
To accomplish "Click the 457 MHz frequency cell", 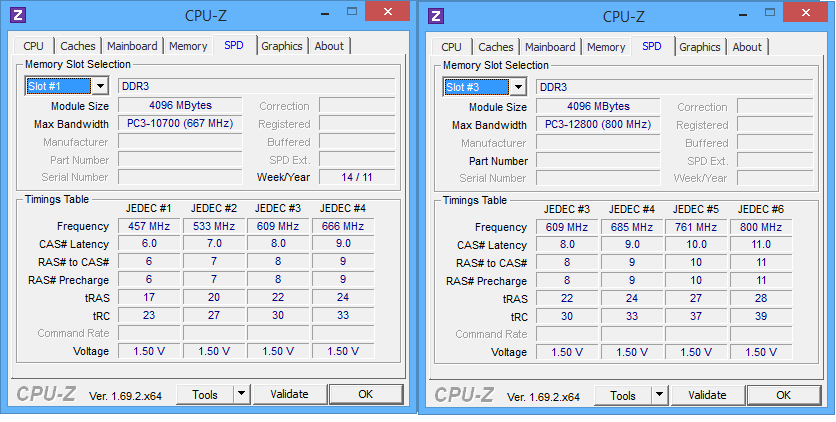I will (x=149, y=226).
